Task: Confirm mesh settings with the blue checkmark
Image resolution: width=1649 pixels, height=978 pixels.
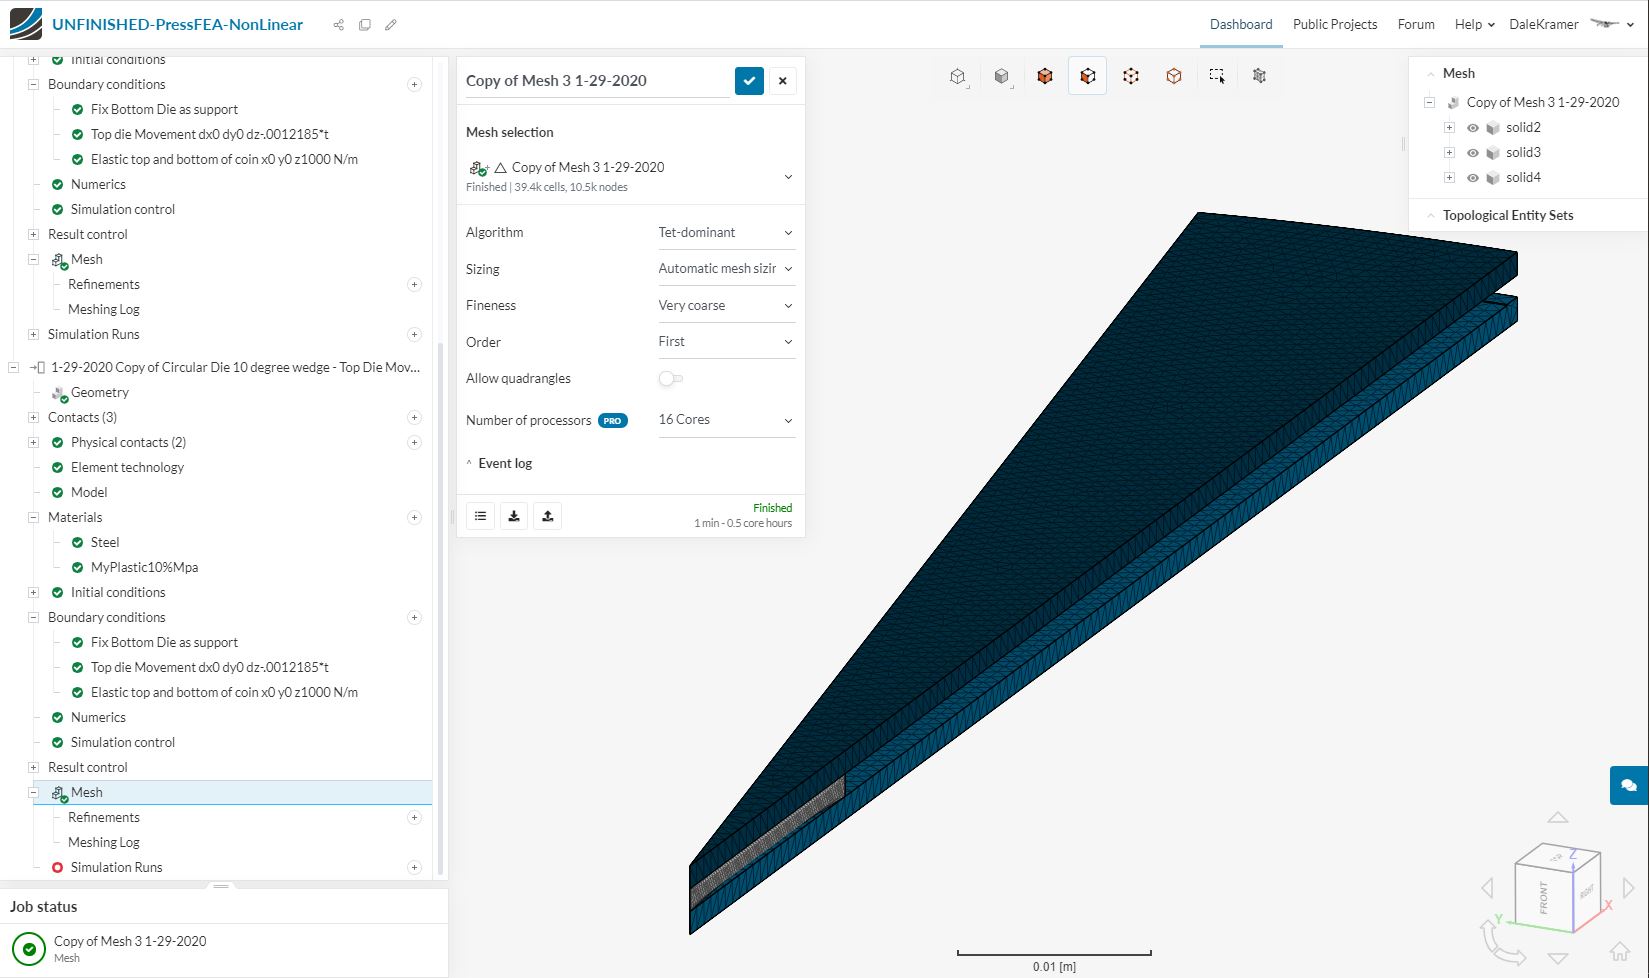Action: (x=749, y=81)
